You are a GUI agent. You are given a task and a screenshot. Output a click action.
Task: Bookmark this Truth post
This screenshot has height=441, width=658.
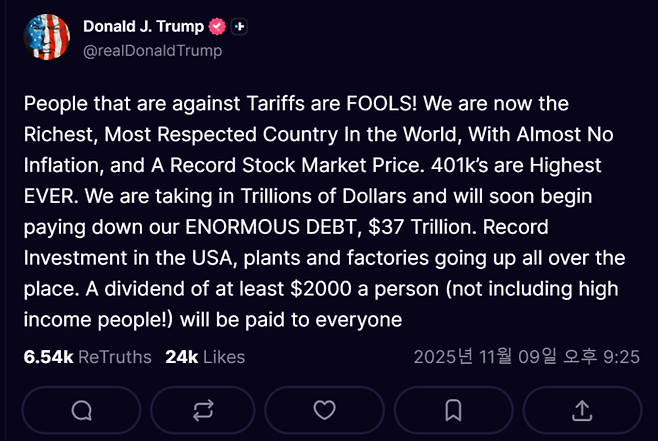click(452, 410)
